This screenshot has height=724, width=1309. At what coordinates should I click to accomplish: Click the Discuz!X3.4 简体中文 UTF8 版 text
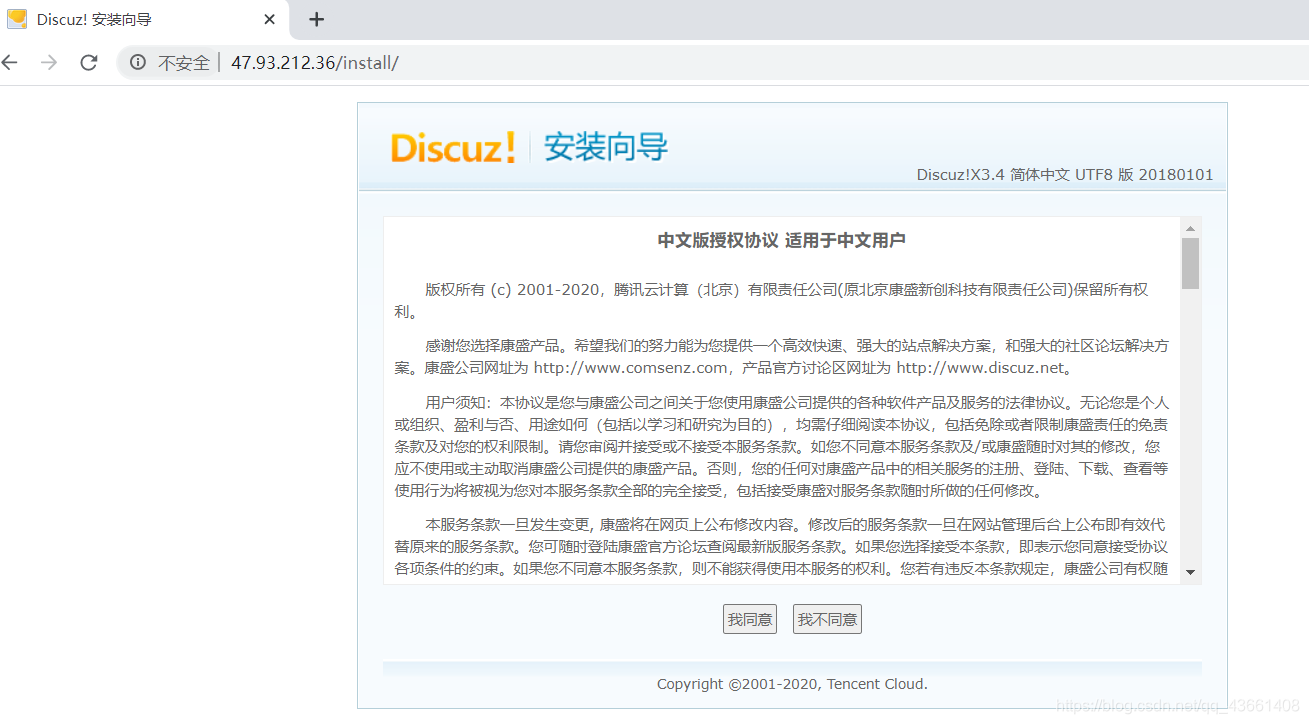[x=1064, y=174]
